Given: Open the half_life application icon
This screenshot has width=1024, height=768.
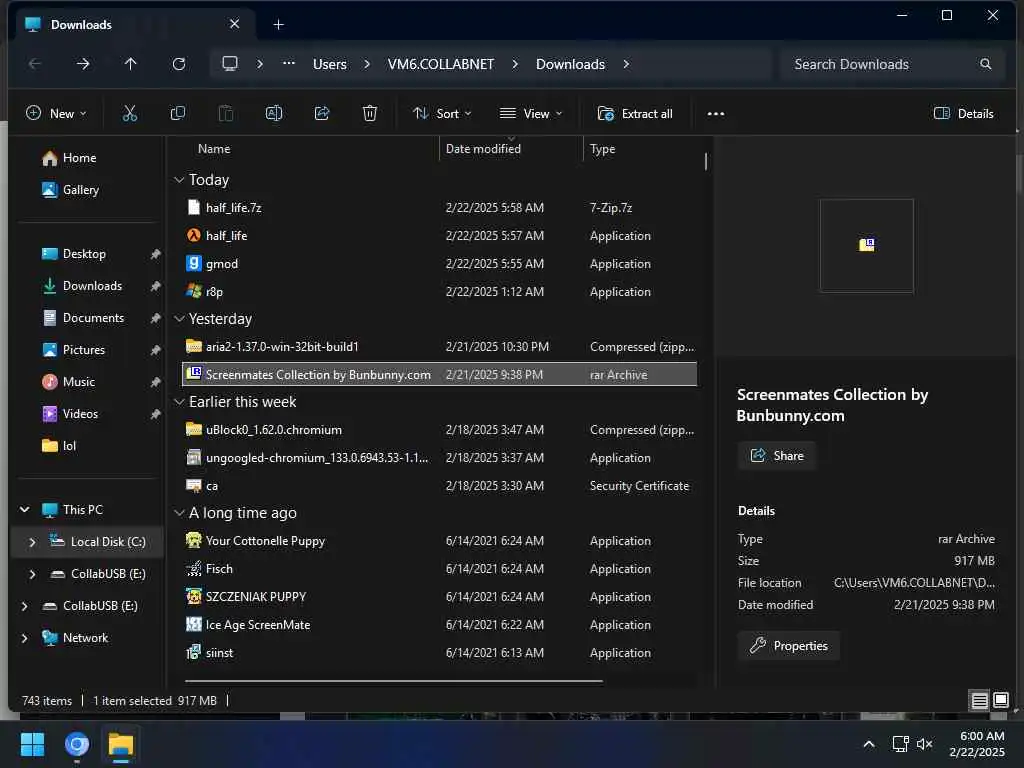Looking at the screenshot, I should [x=193, y=236].
